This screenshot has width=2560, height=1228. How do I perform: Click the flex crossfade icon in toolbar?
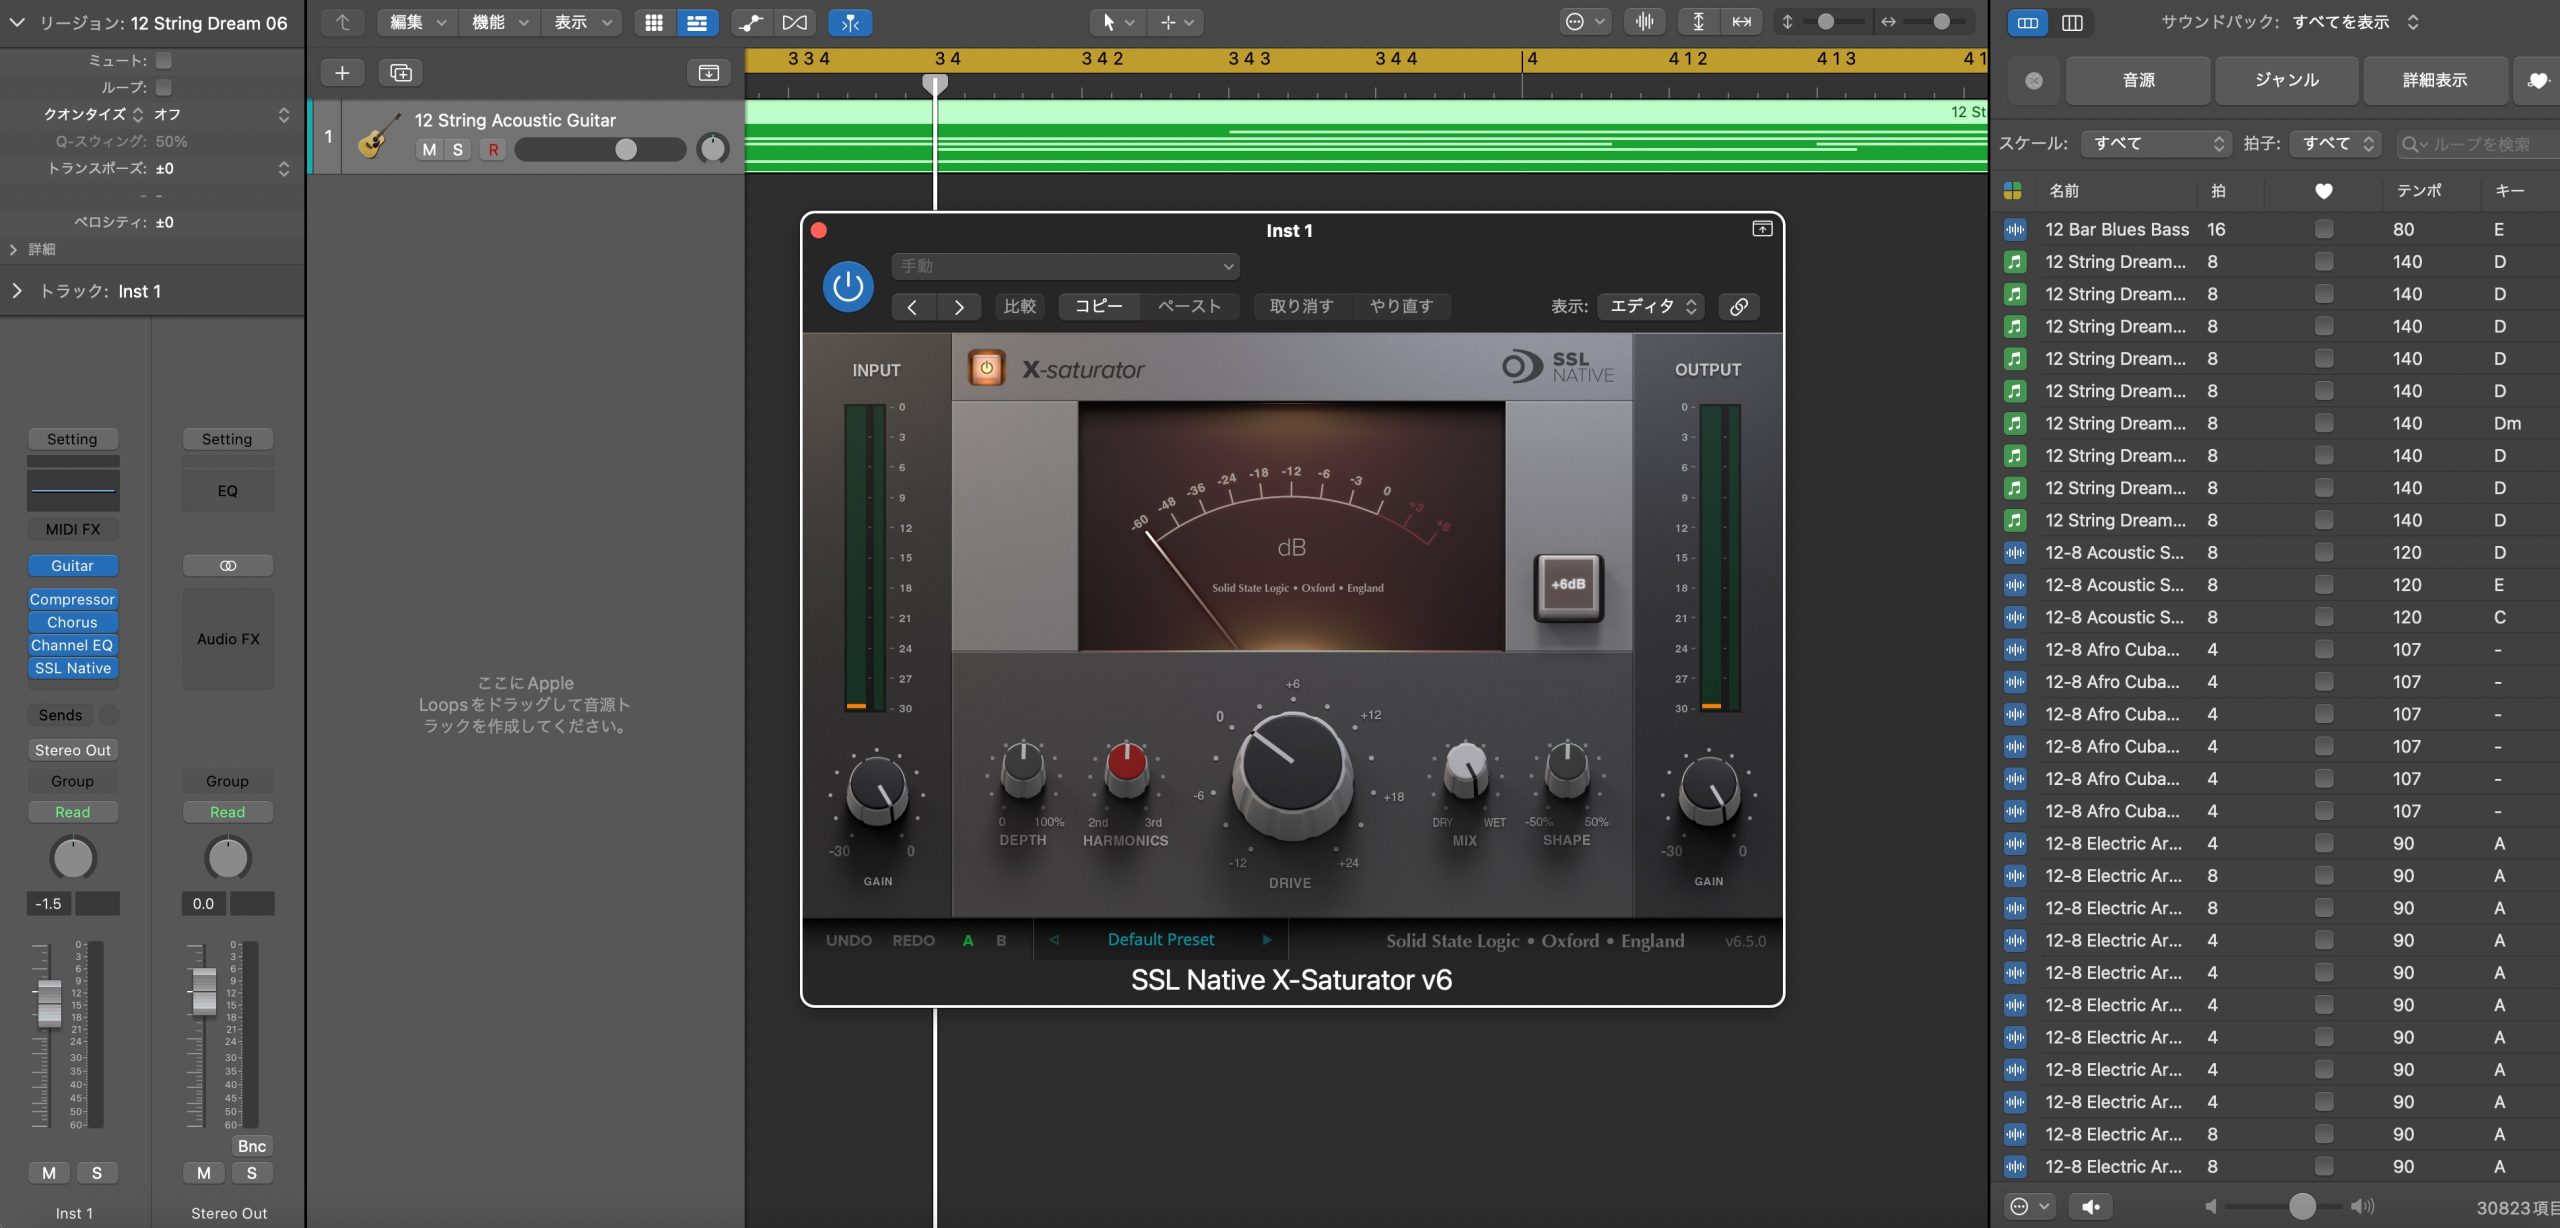pos(794,22)
